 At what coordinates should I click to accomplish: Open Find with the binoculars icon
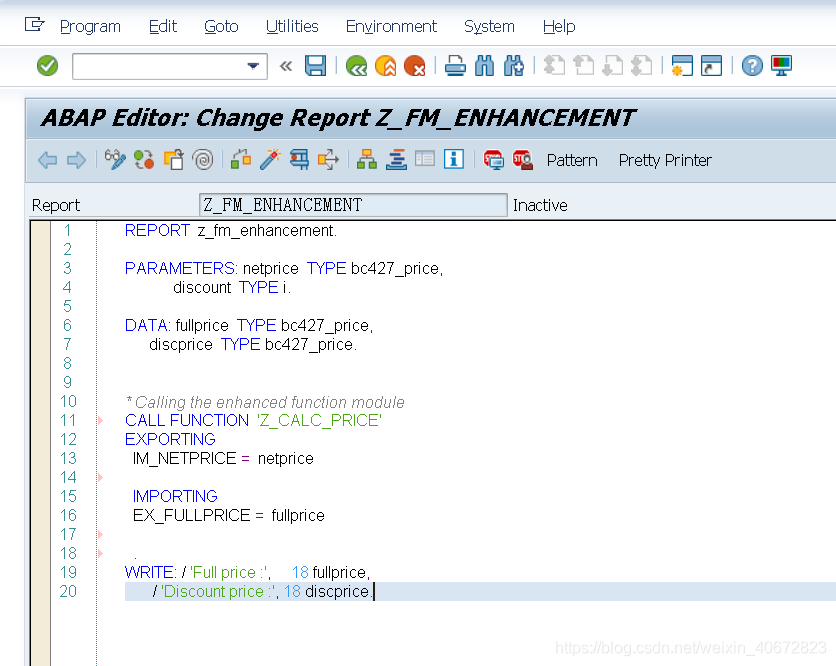click(x=484, y=66)
